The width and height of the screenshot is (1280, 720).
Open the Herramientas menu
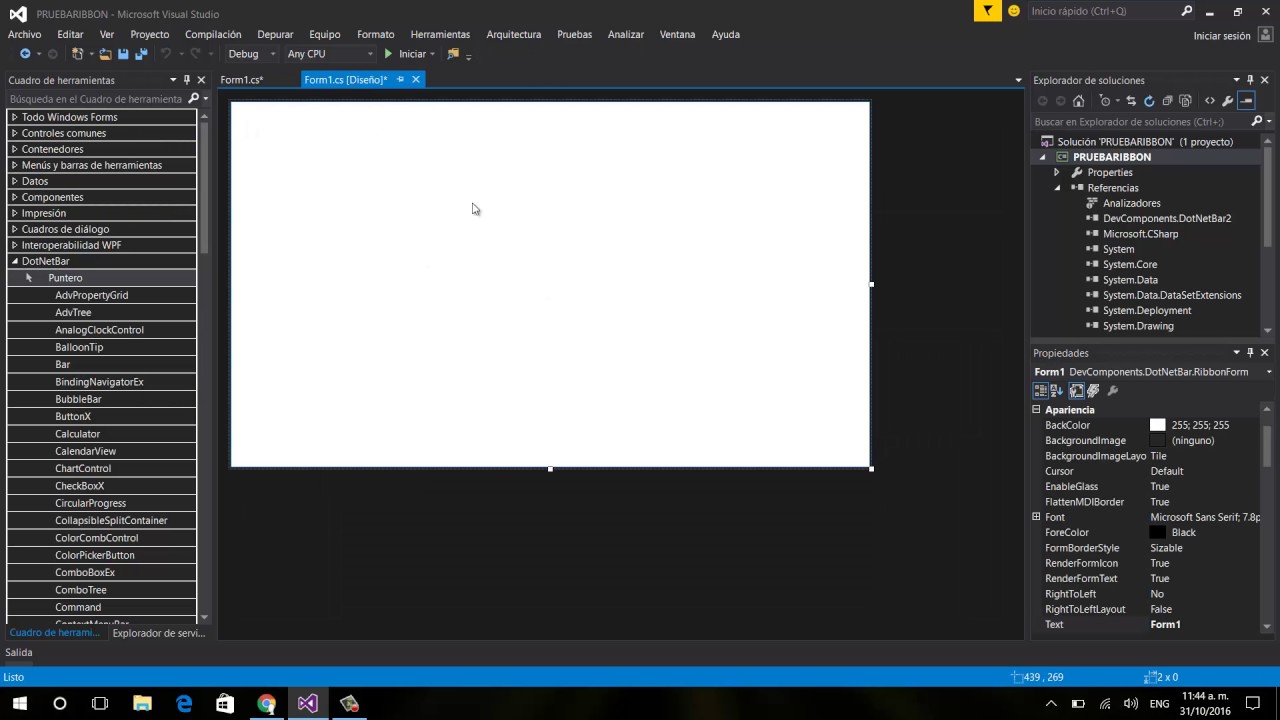coord(440,34)
